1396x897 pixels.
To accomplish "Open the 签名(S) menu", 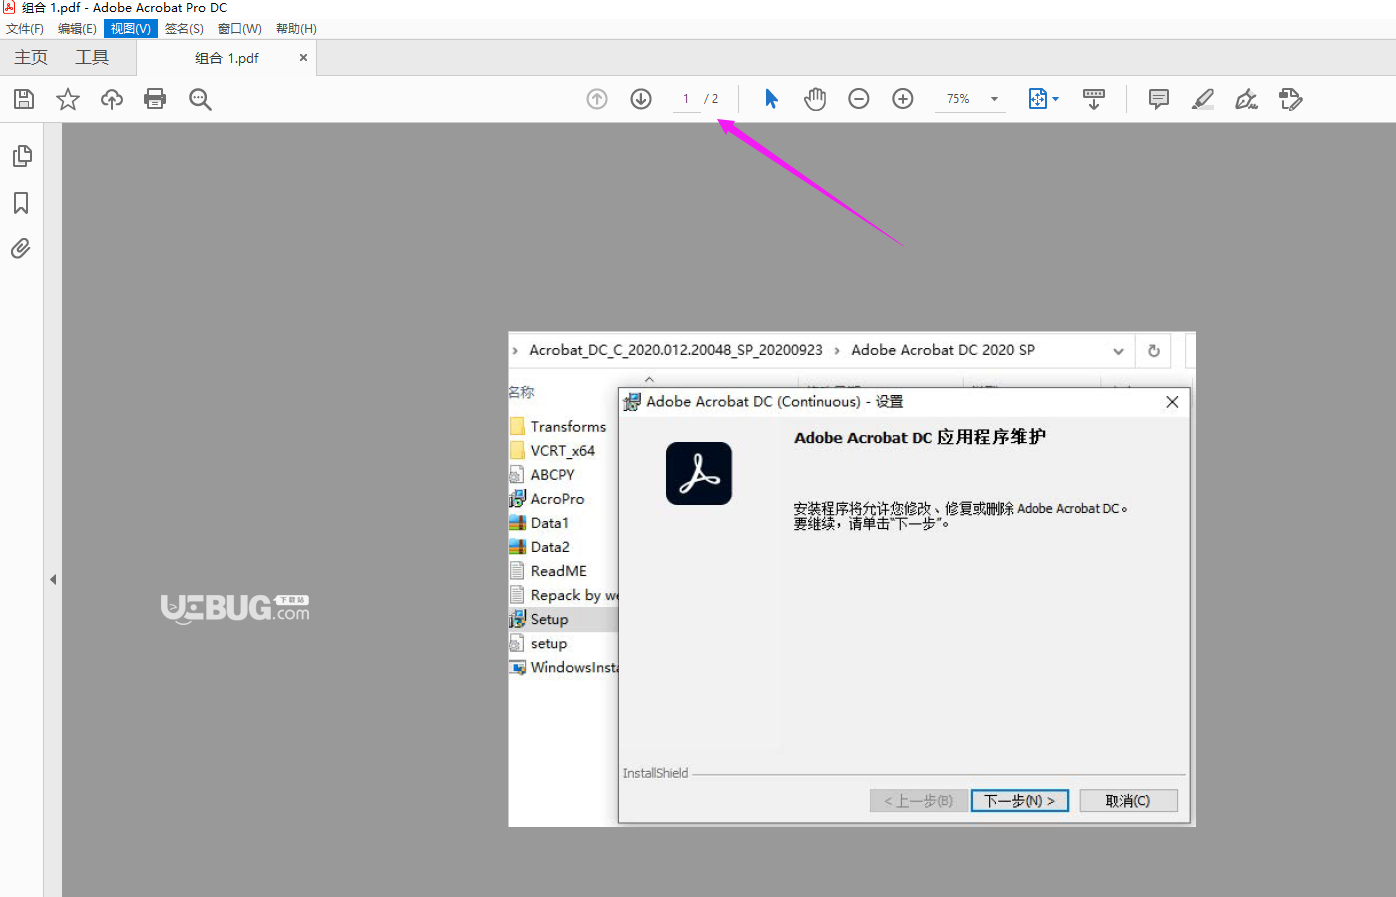I will tap(184, 29).
